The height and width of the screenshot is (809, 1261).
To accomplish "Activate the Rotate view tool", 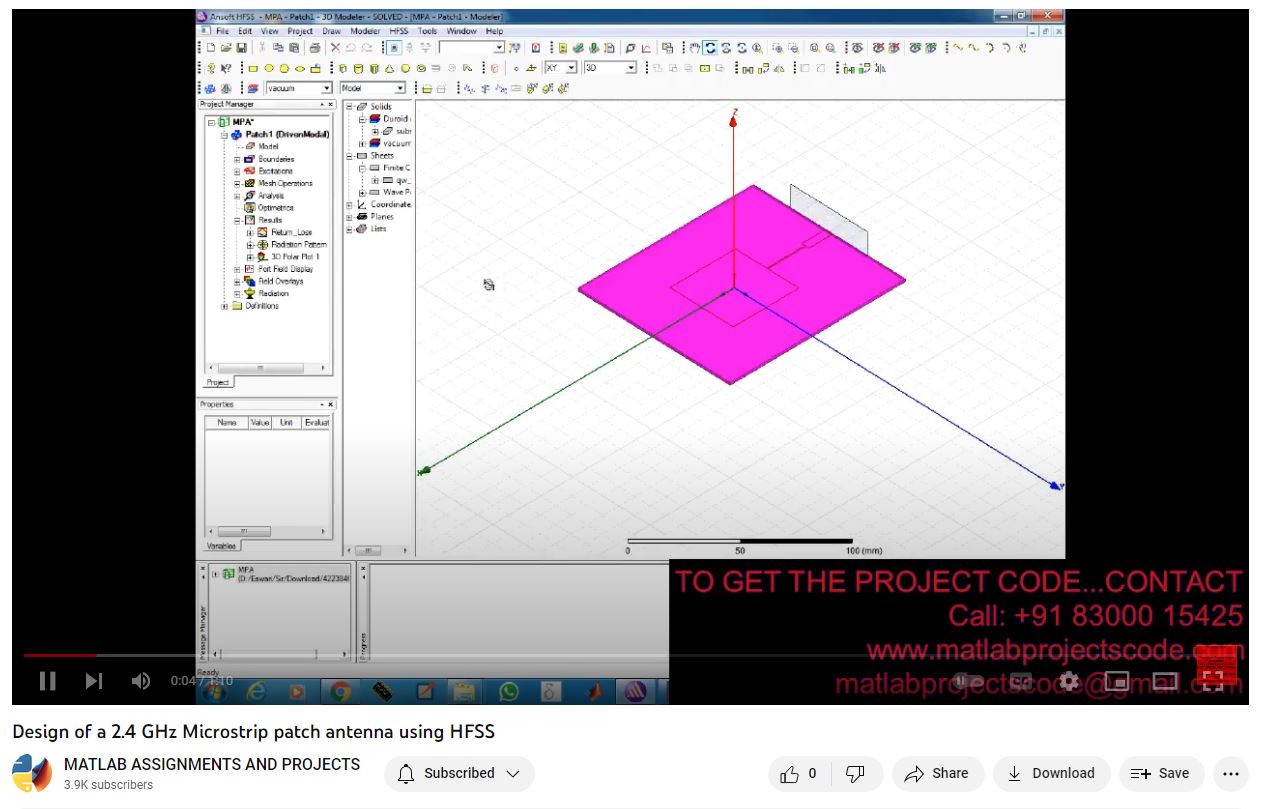I will (x=710, y=48).
